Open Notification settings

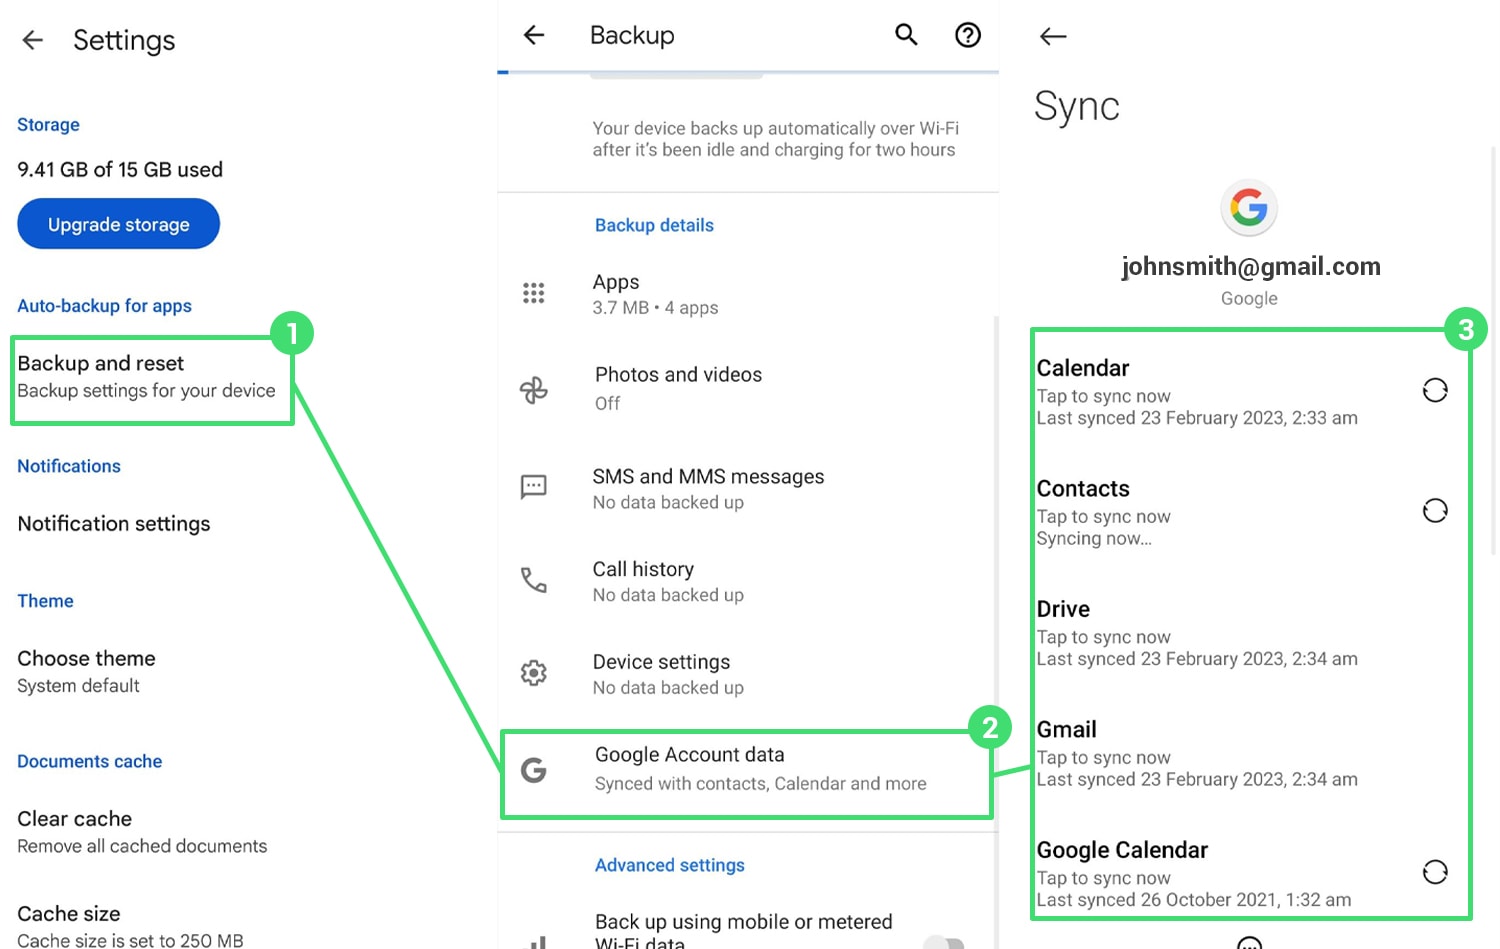(113, 523)
